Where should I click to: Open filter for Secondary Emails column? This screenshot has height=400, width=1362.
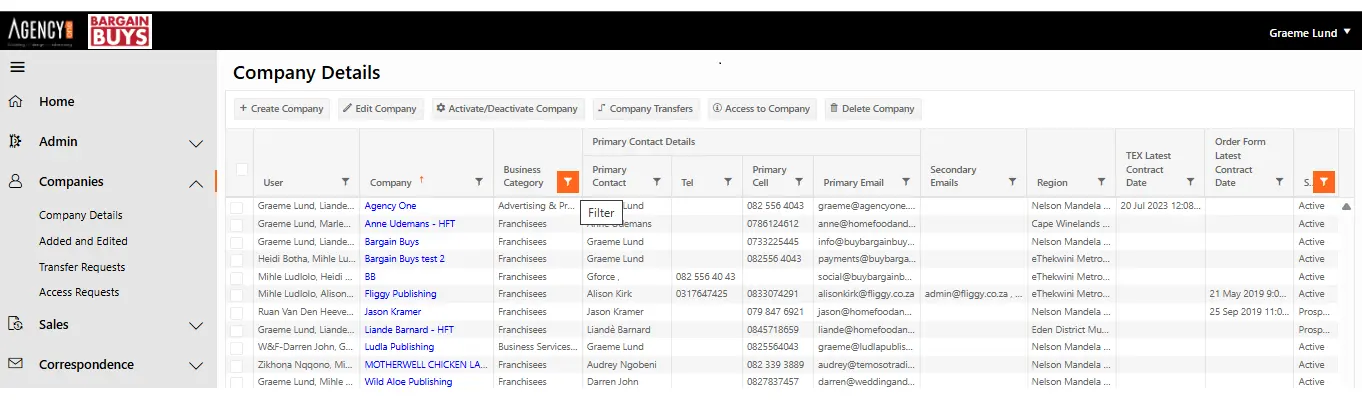(x=1012, y=182)
